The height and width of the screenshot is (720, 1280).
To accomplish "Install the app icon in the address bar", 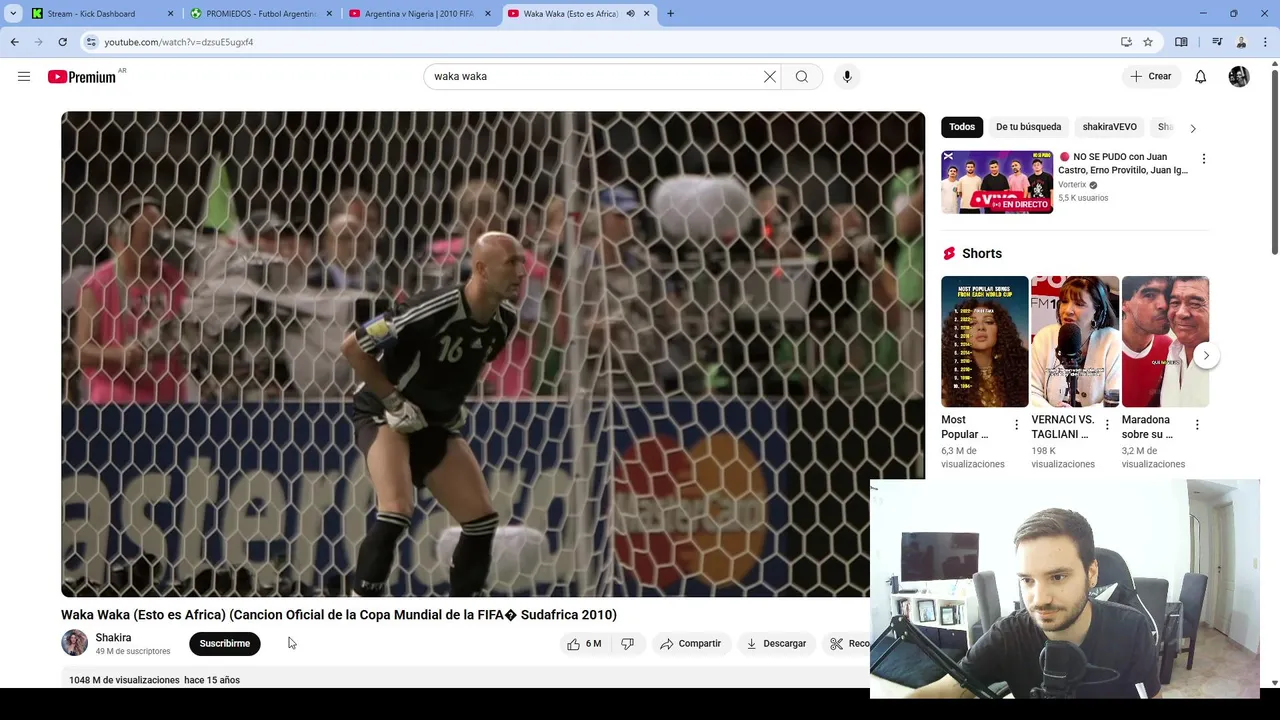I will point(1126,42).
